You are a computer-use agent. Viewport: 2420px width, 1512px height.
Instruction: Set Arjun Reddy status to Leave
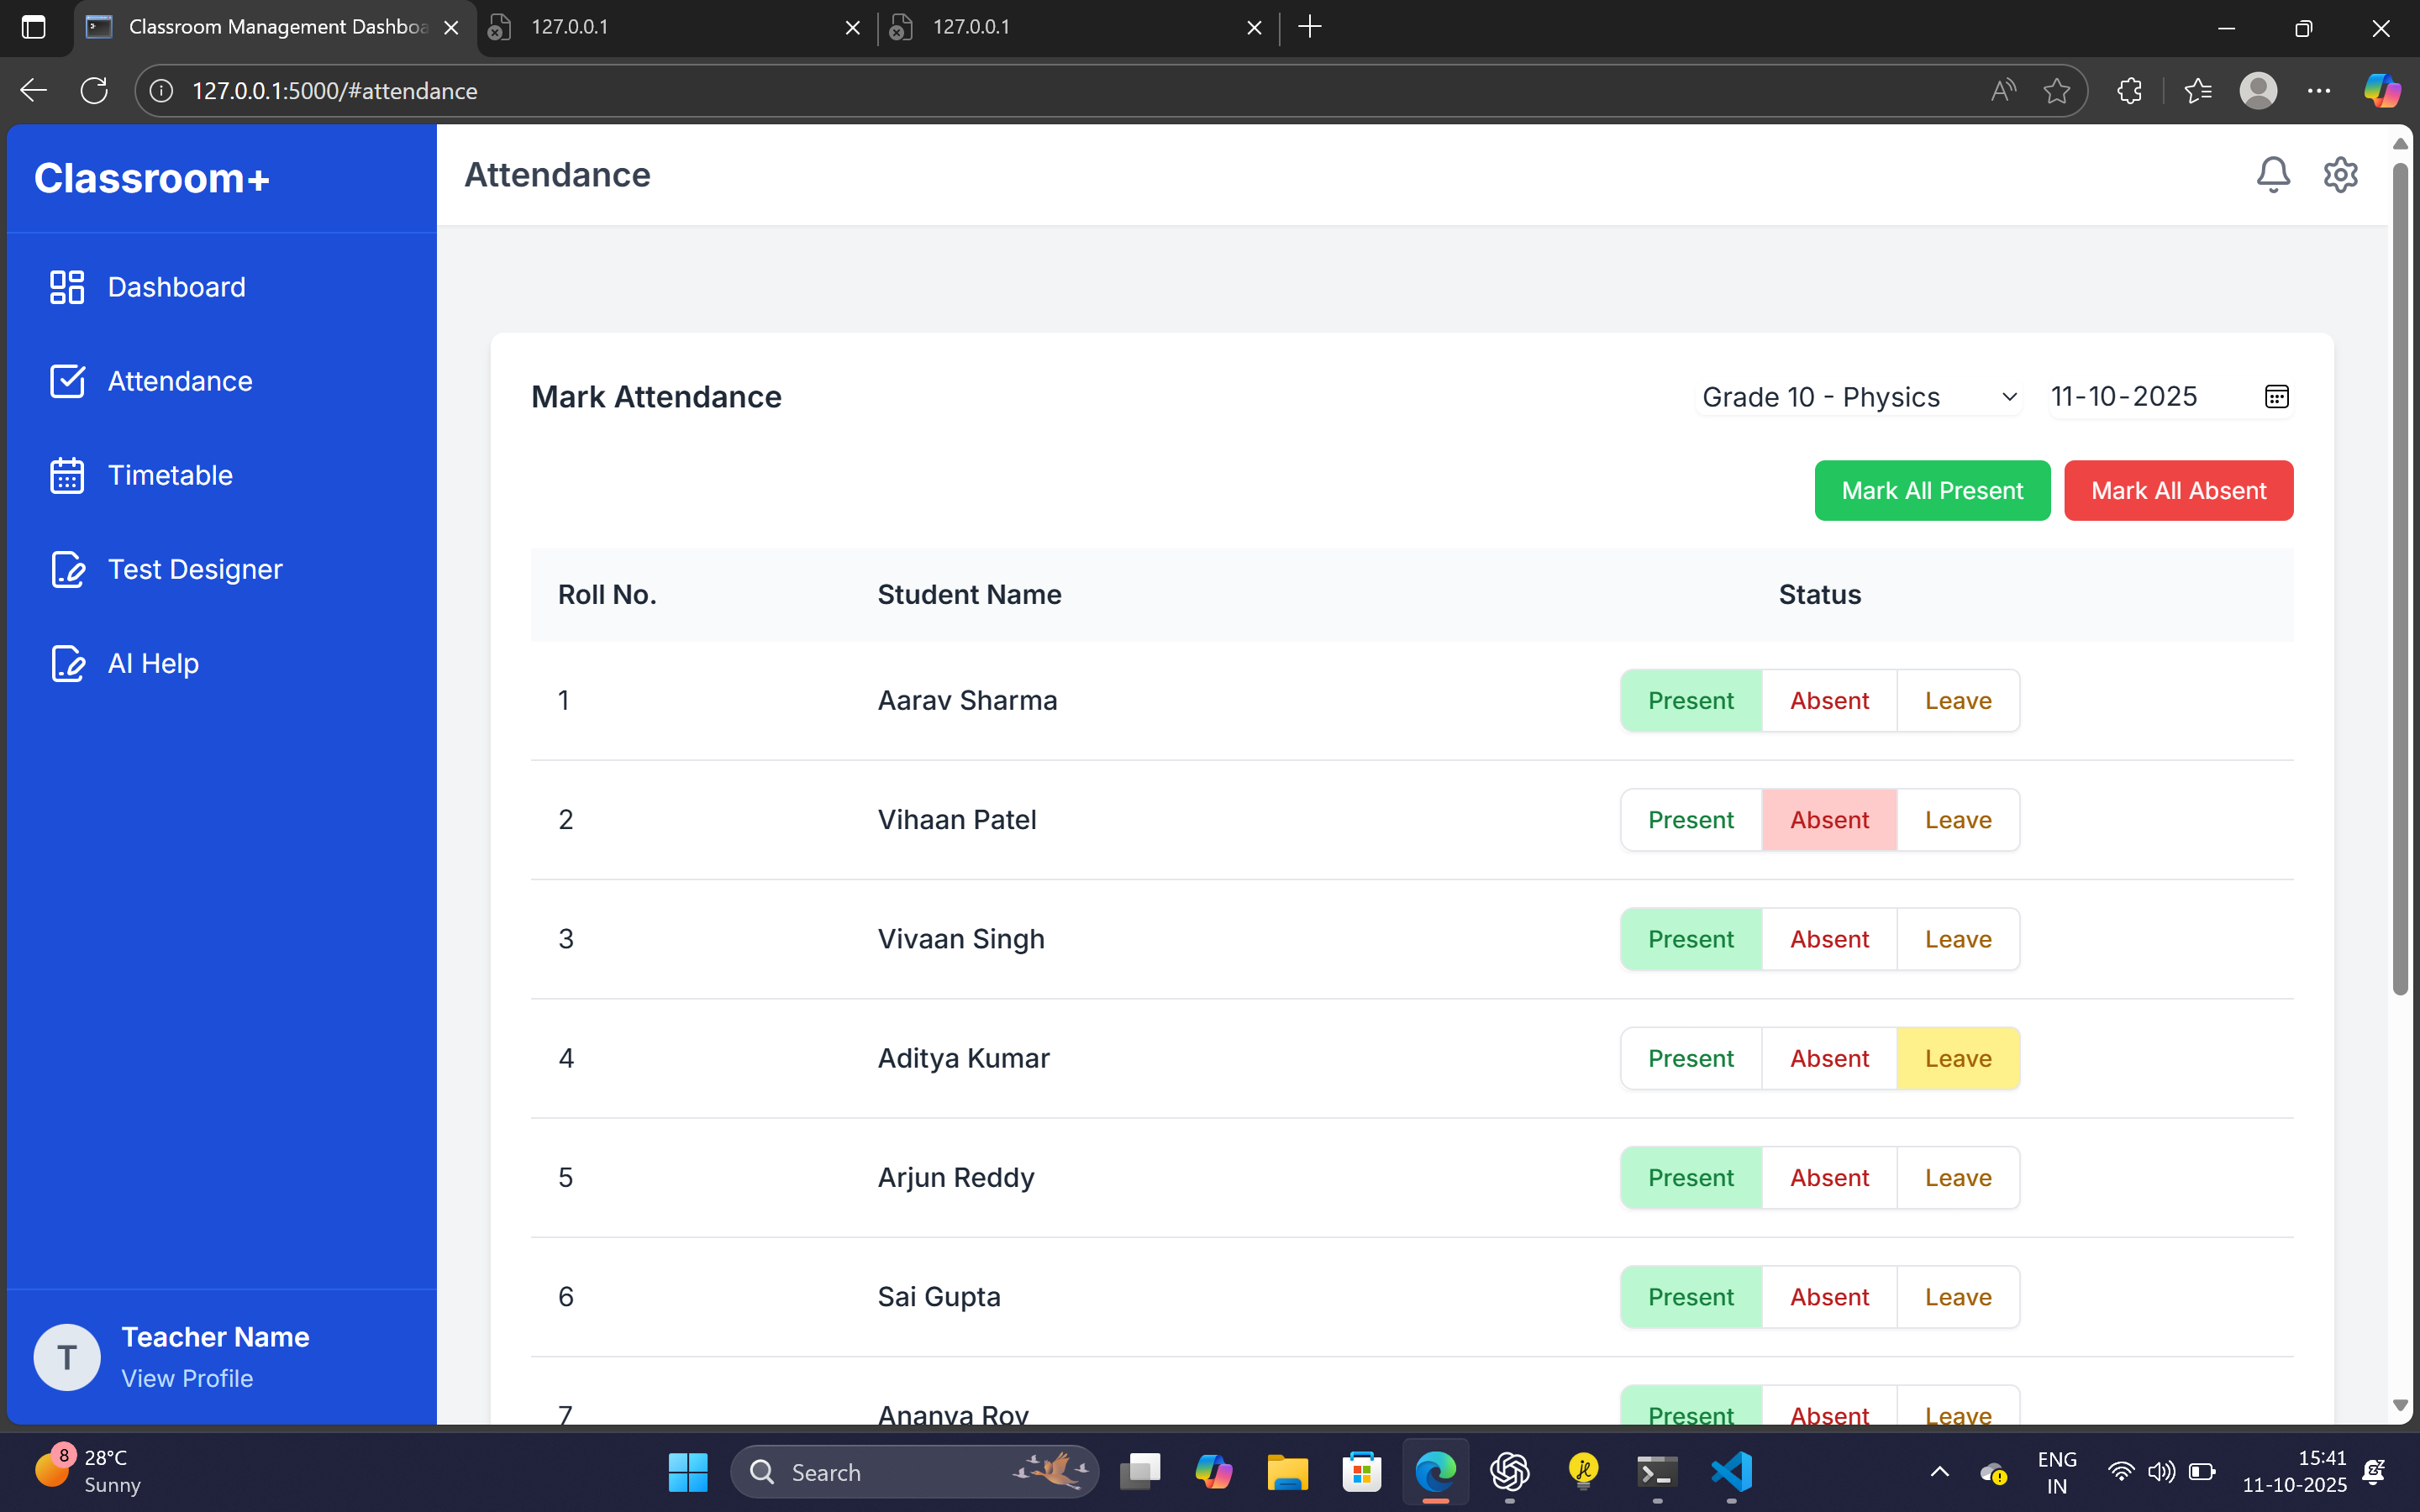pyautogui.click(x=1957, y=1178)
